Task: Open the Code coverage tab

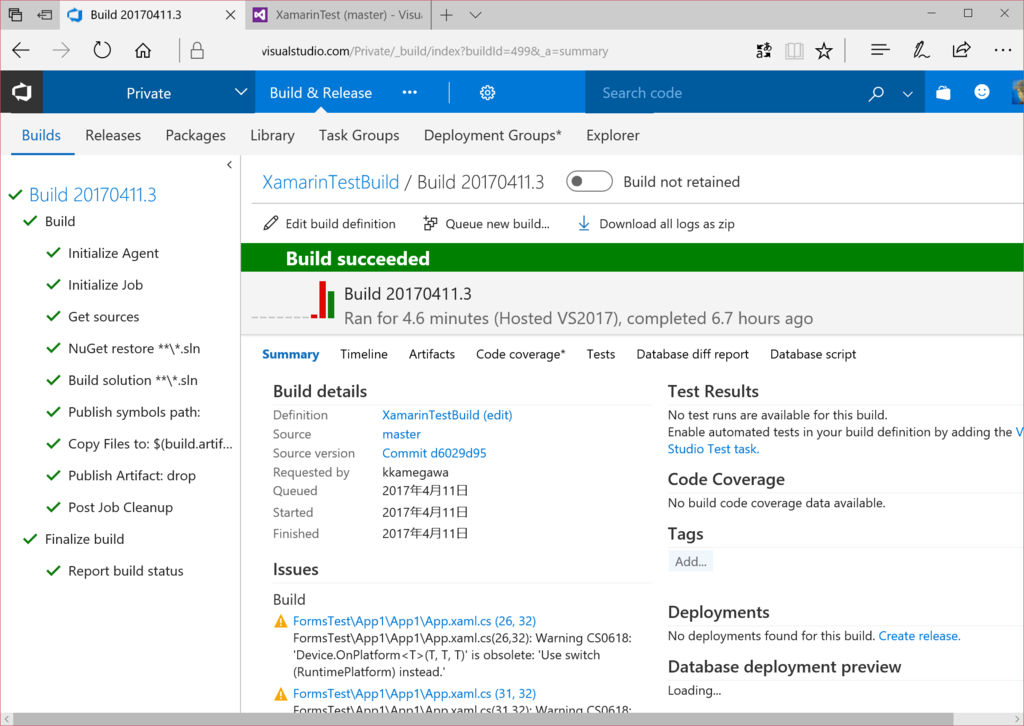Action: click(x=520, y=354)
